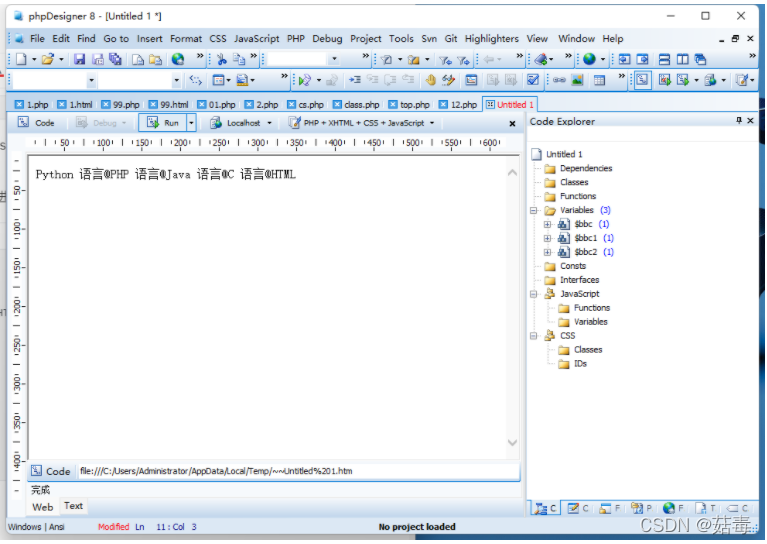Click the Save All multi-disk icon
Viewport: 767px width, 544px height.
(x=115, y=60)
